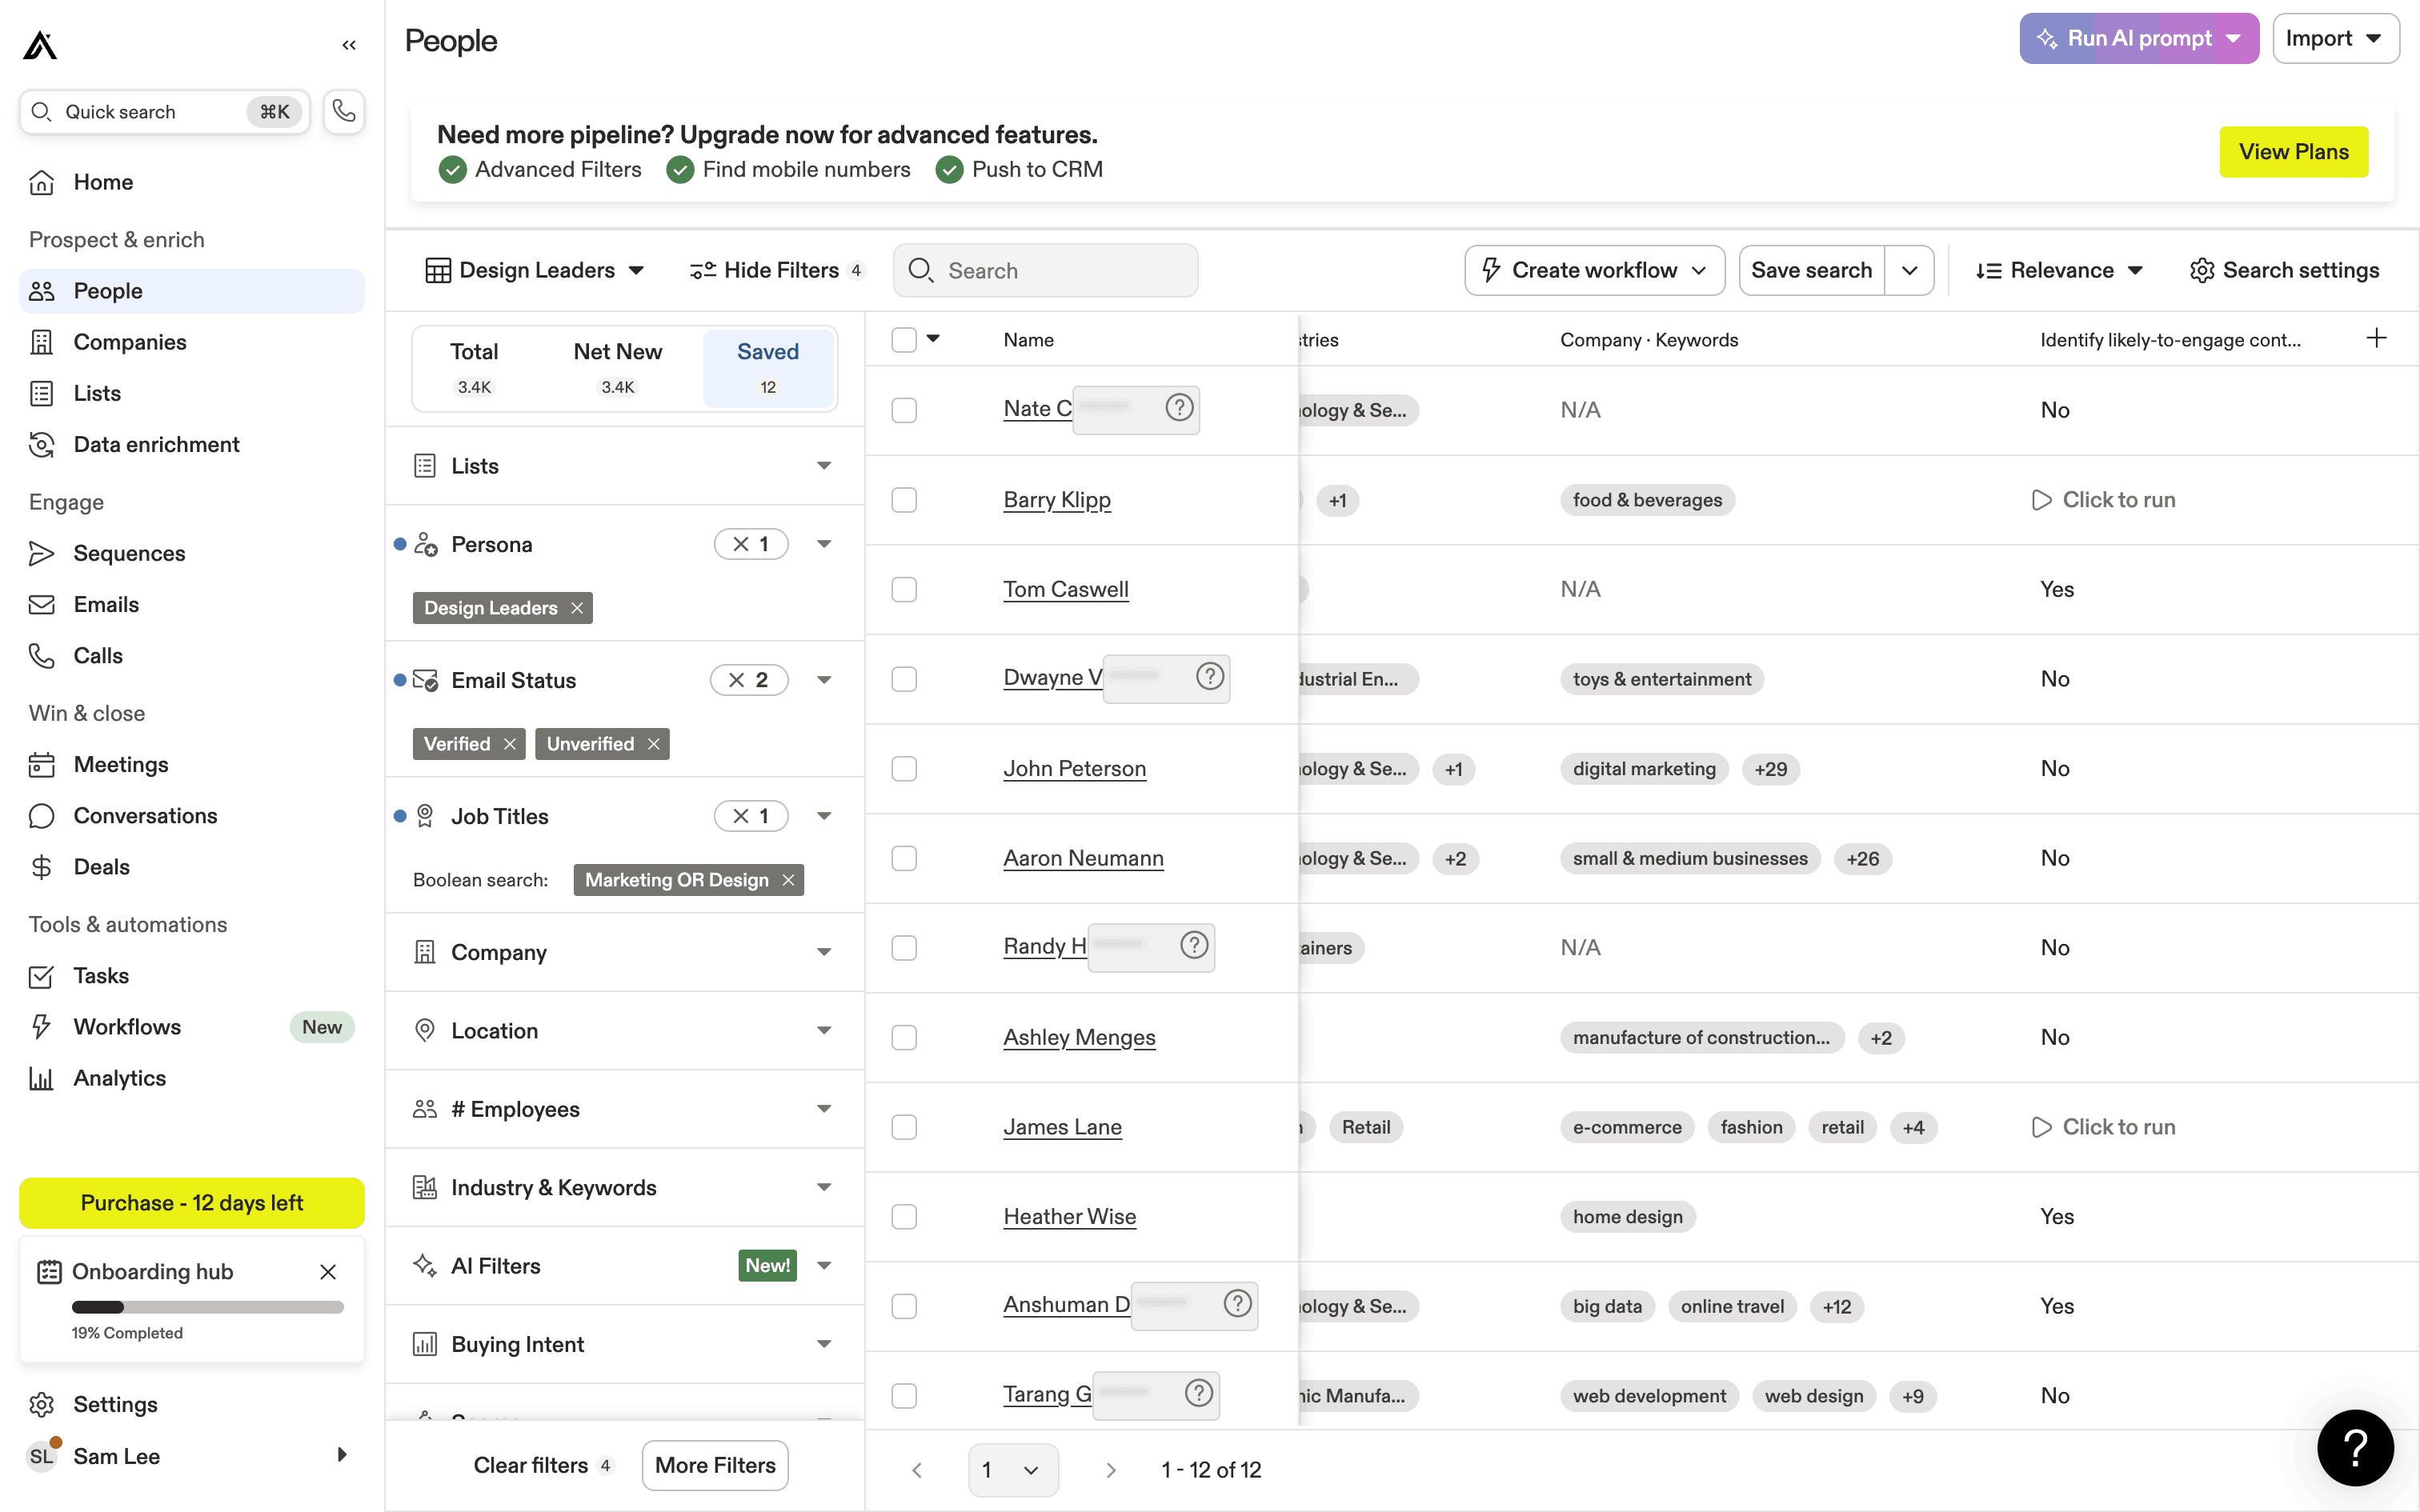Image resolution: width=2420 pixels, height=1512 pixels.
Task: Click the question icon next to Nate C
Action: click(1179, 408)
